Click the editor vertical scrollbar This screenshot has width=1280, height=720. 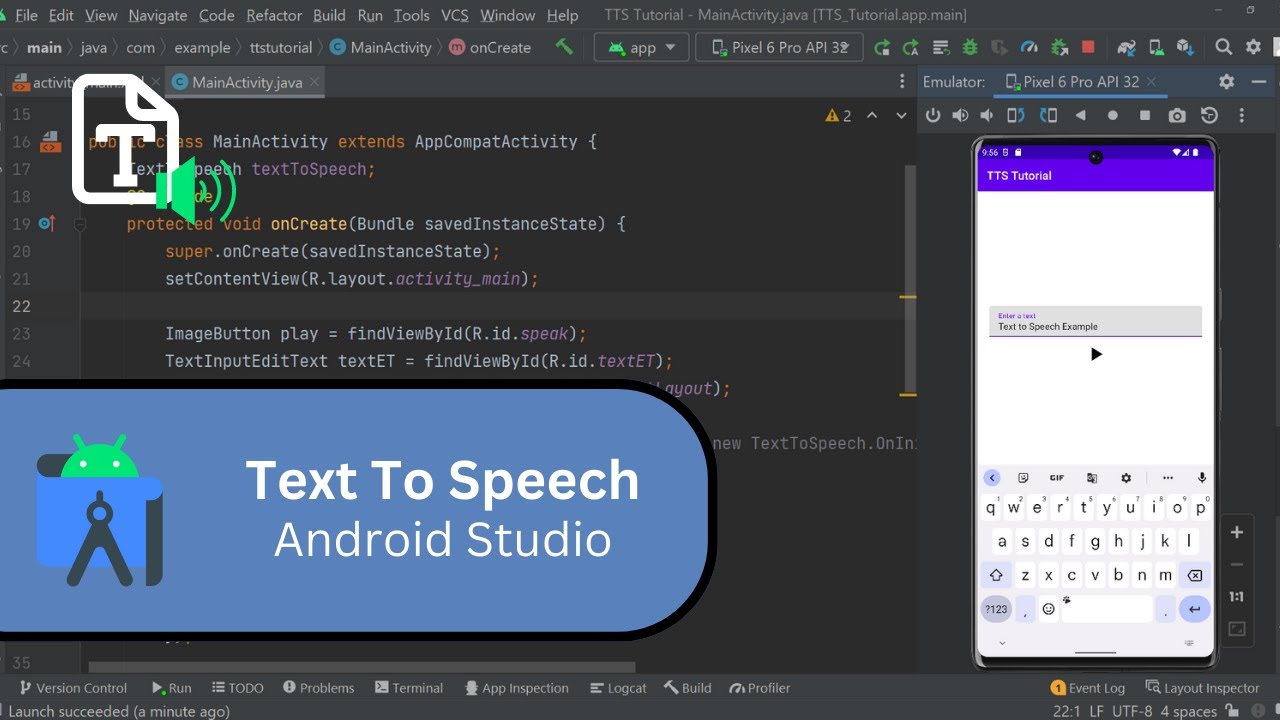coord(910,279)
